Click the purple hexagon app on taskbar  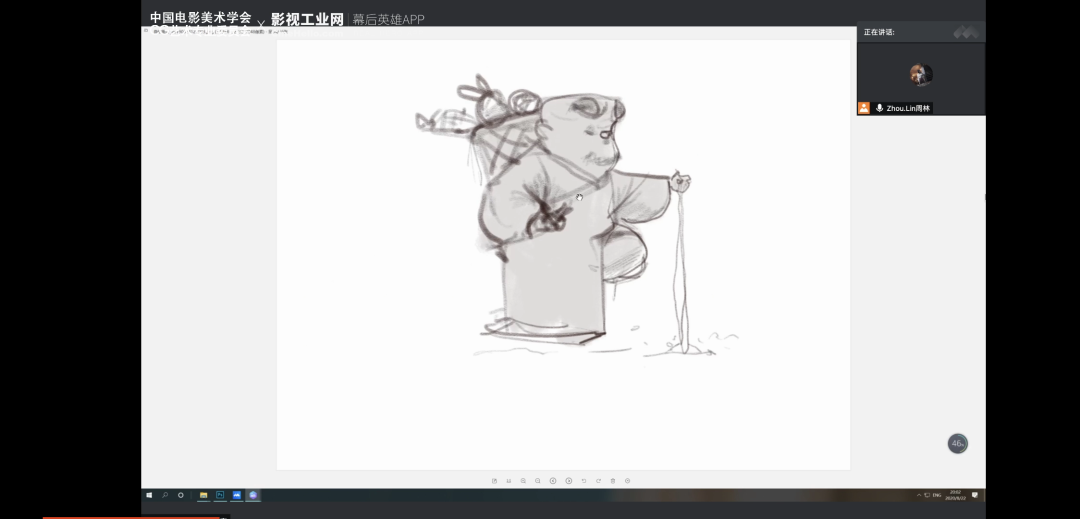253,495
